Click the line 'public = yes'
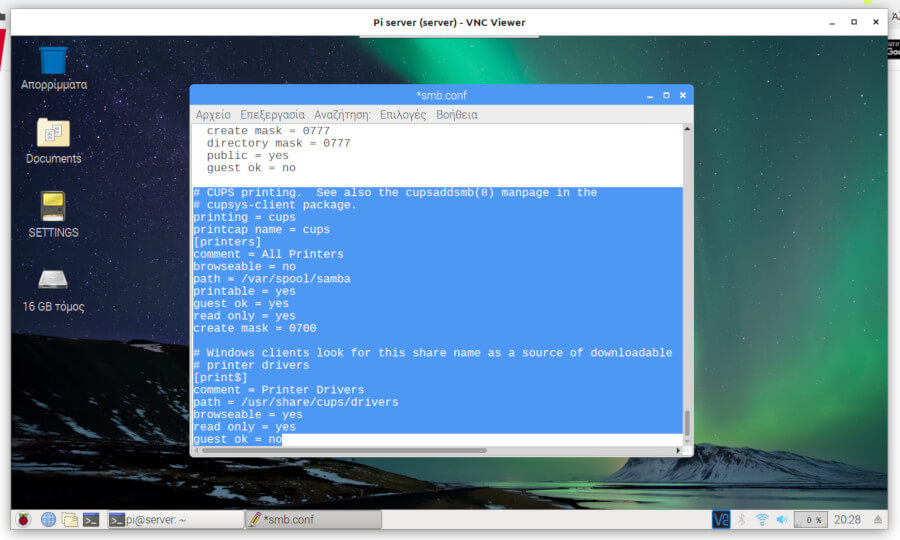 pyautogui.click(x=247, y=156)
